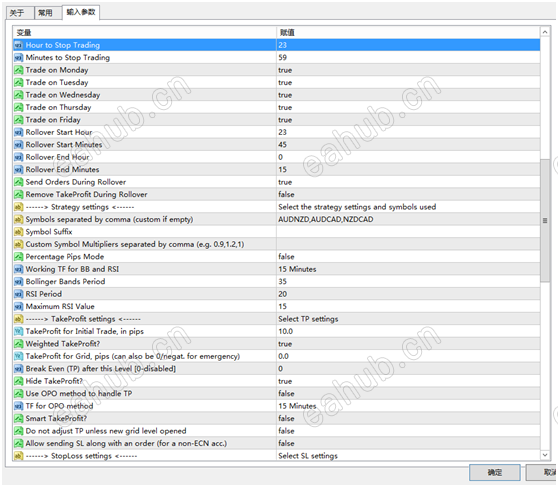Select the 输入参数 tab
Viewport: 558px width, 487px height.
pyautogui.click(x=81, y=12)
